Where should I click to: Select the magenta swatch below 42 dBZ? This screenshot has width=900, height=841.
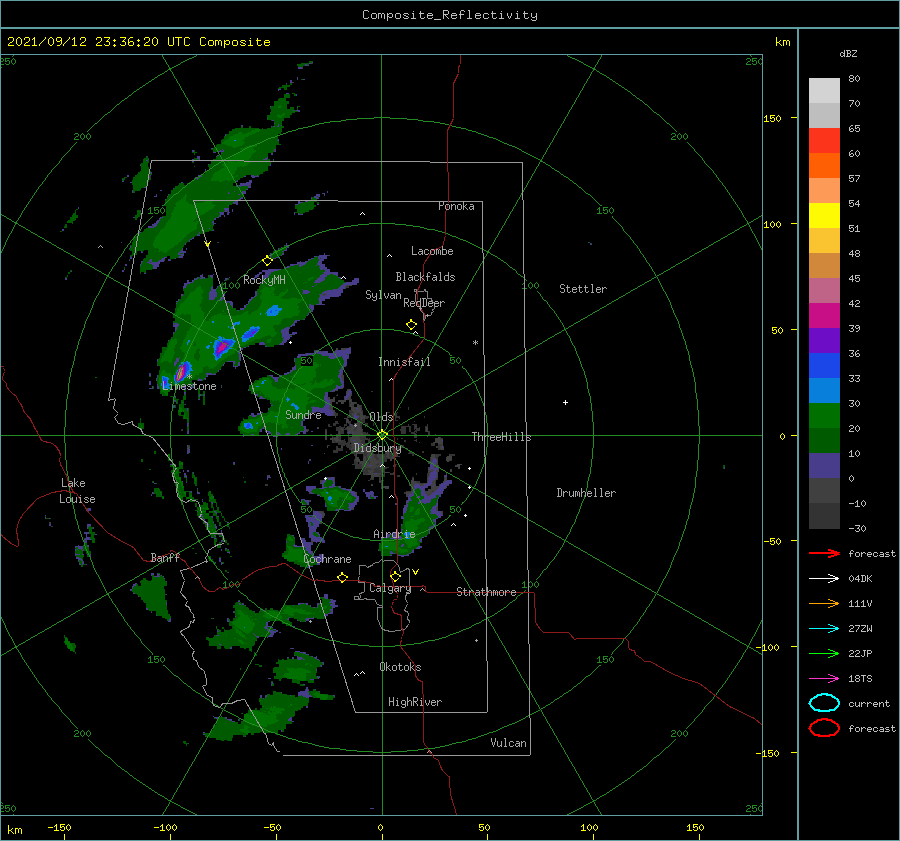pyautogui.click(x=824, y=315)
